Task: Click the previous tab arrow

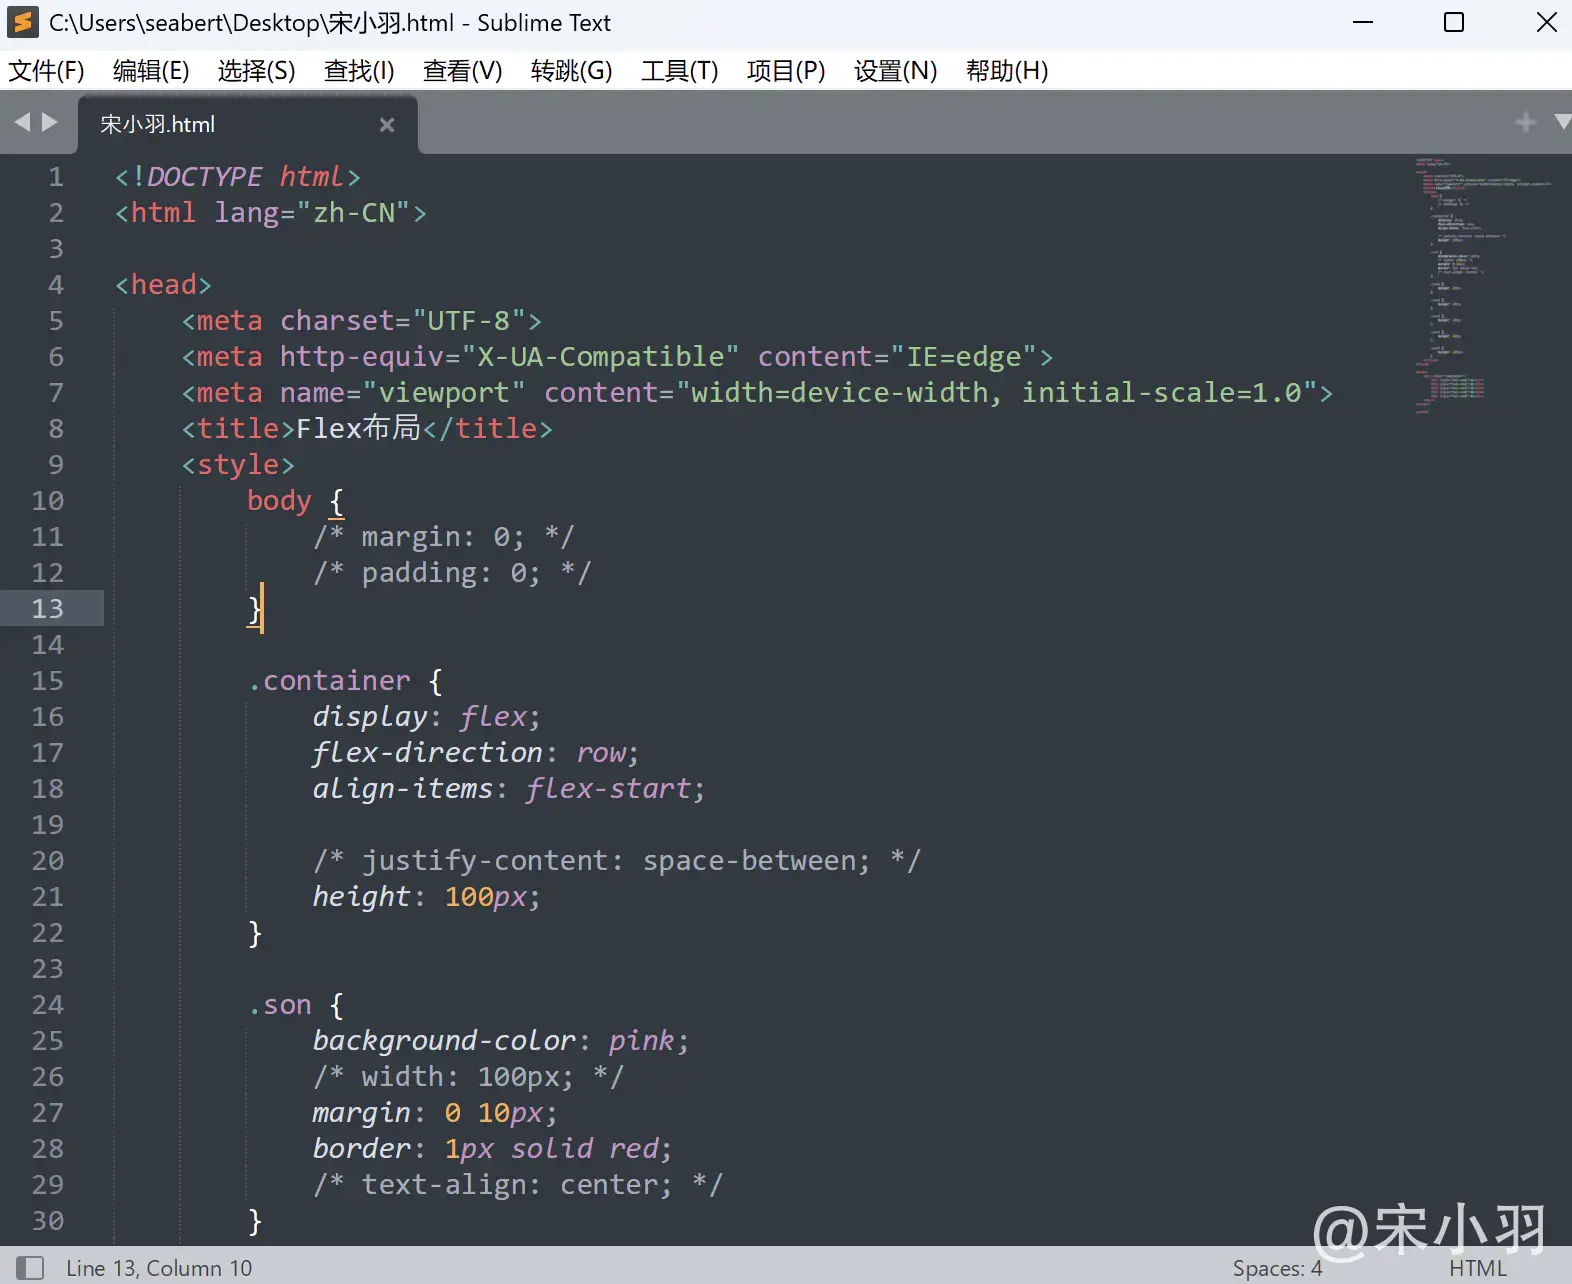Action: [22, 122]
